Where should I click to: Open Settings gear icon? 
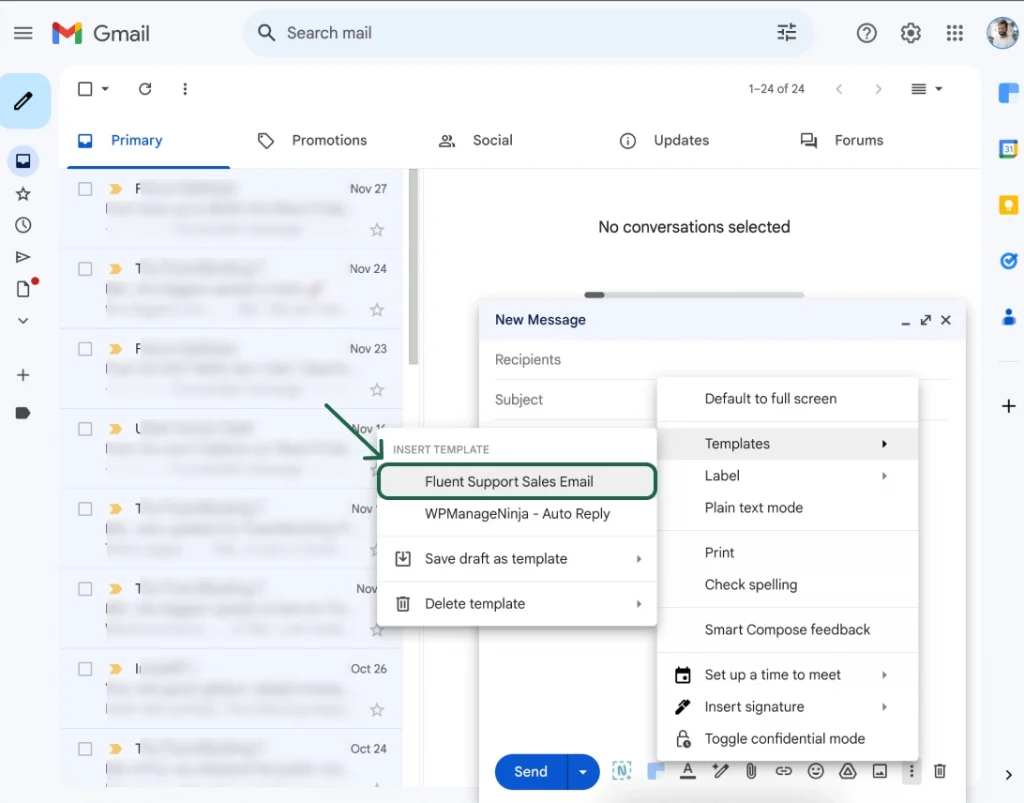tap(910, 33)
